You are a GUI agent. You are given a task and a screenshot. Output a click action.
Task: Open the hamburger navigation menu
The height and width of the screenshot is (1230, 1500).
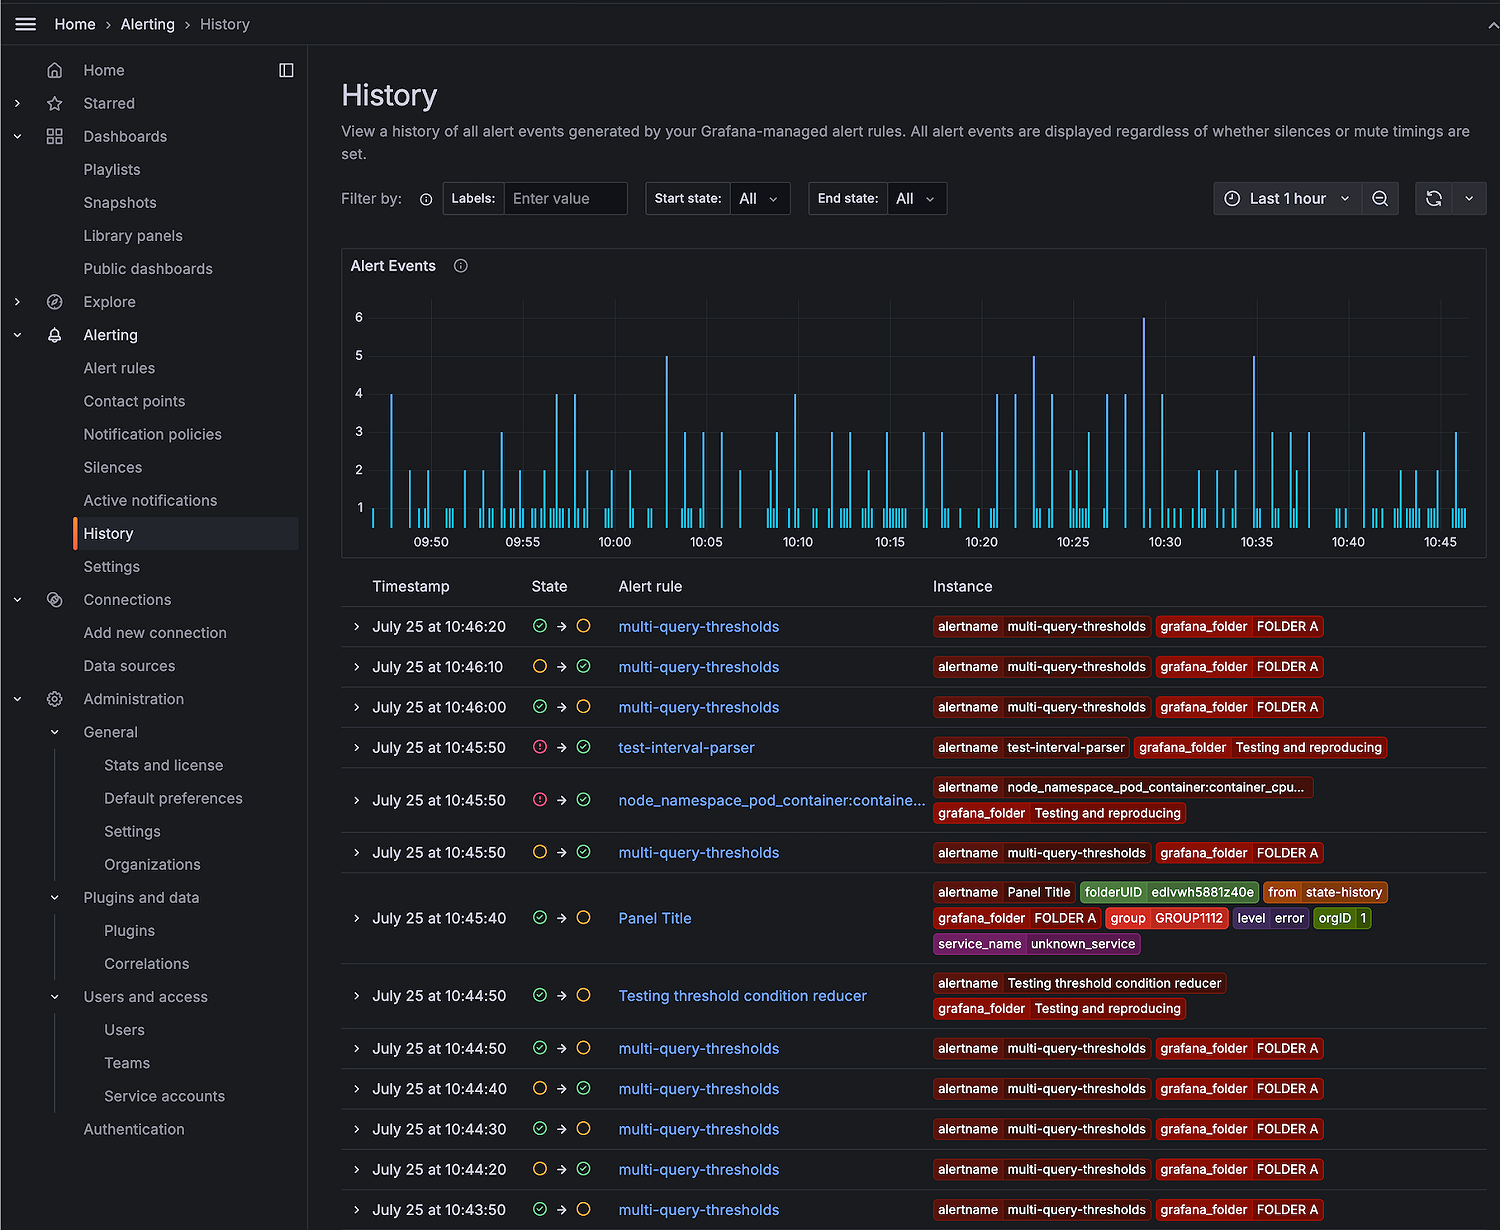(x=26, y=24)
